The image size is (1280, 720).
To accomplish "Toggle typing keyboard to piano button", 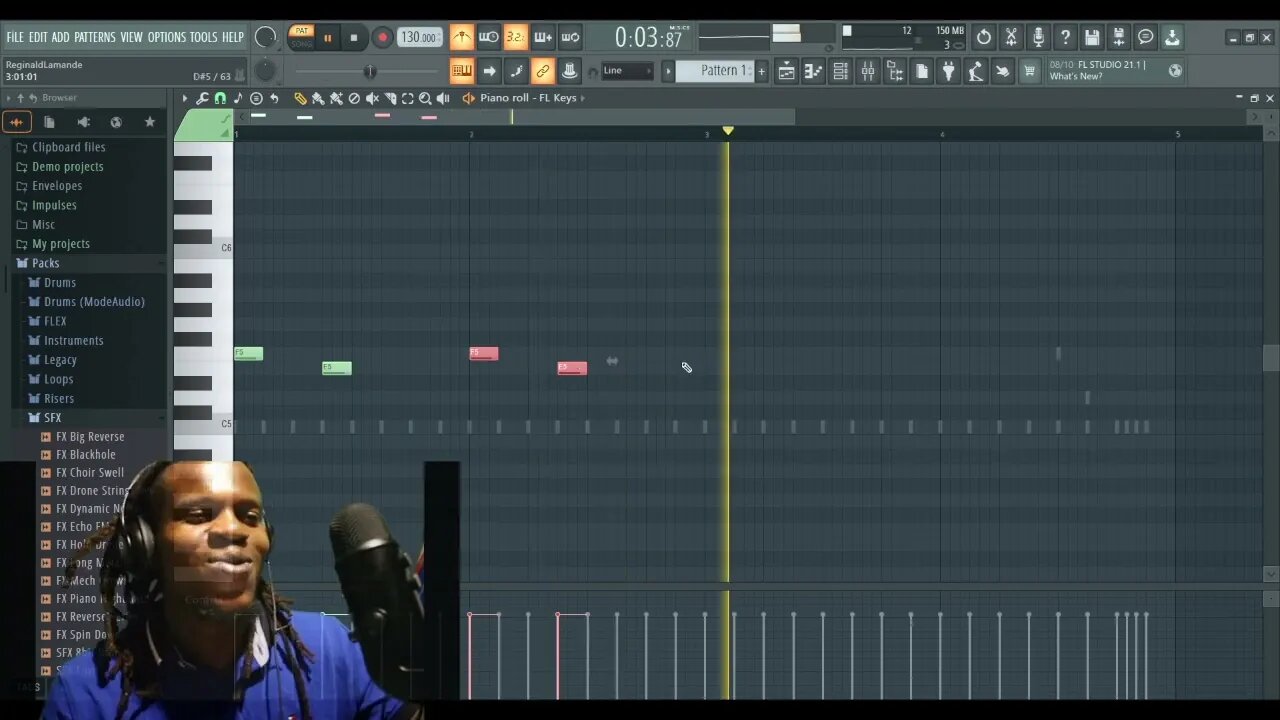I will (x=461, y=71).
